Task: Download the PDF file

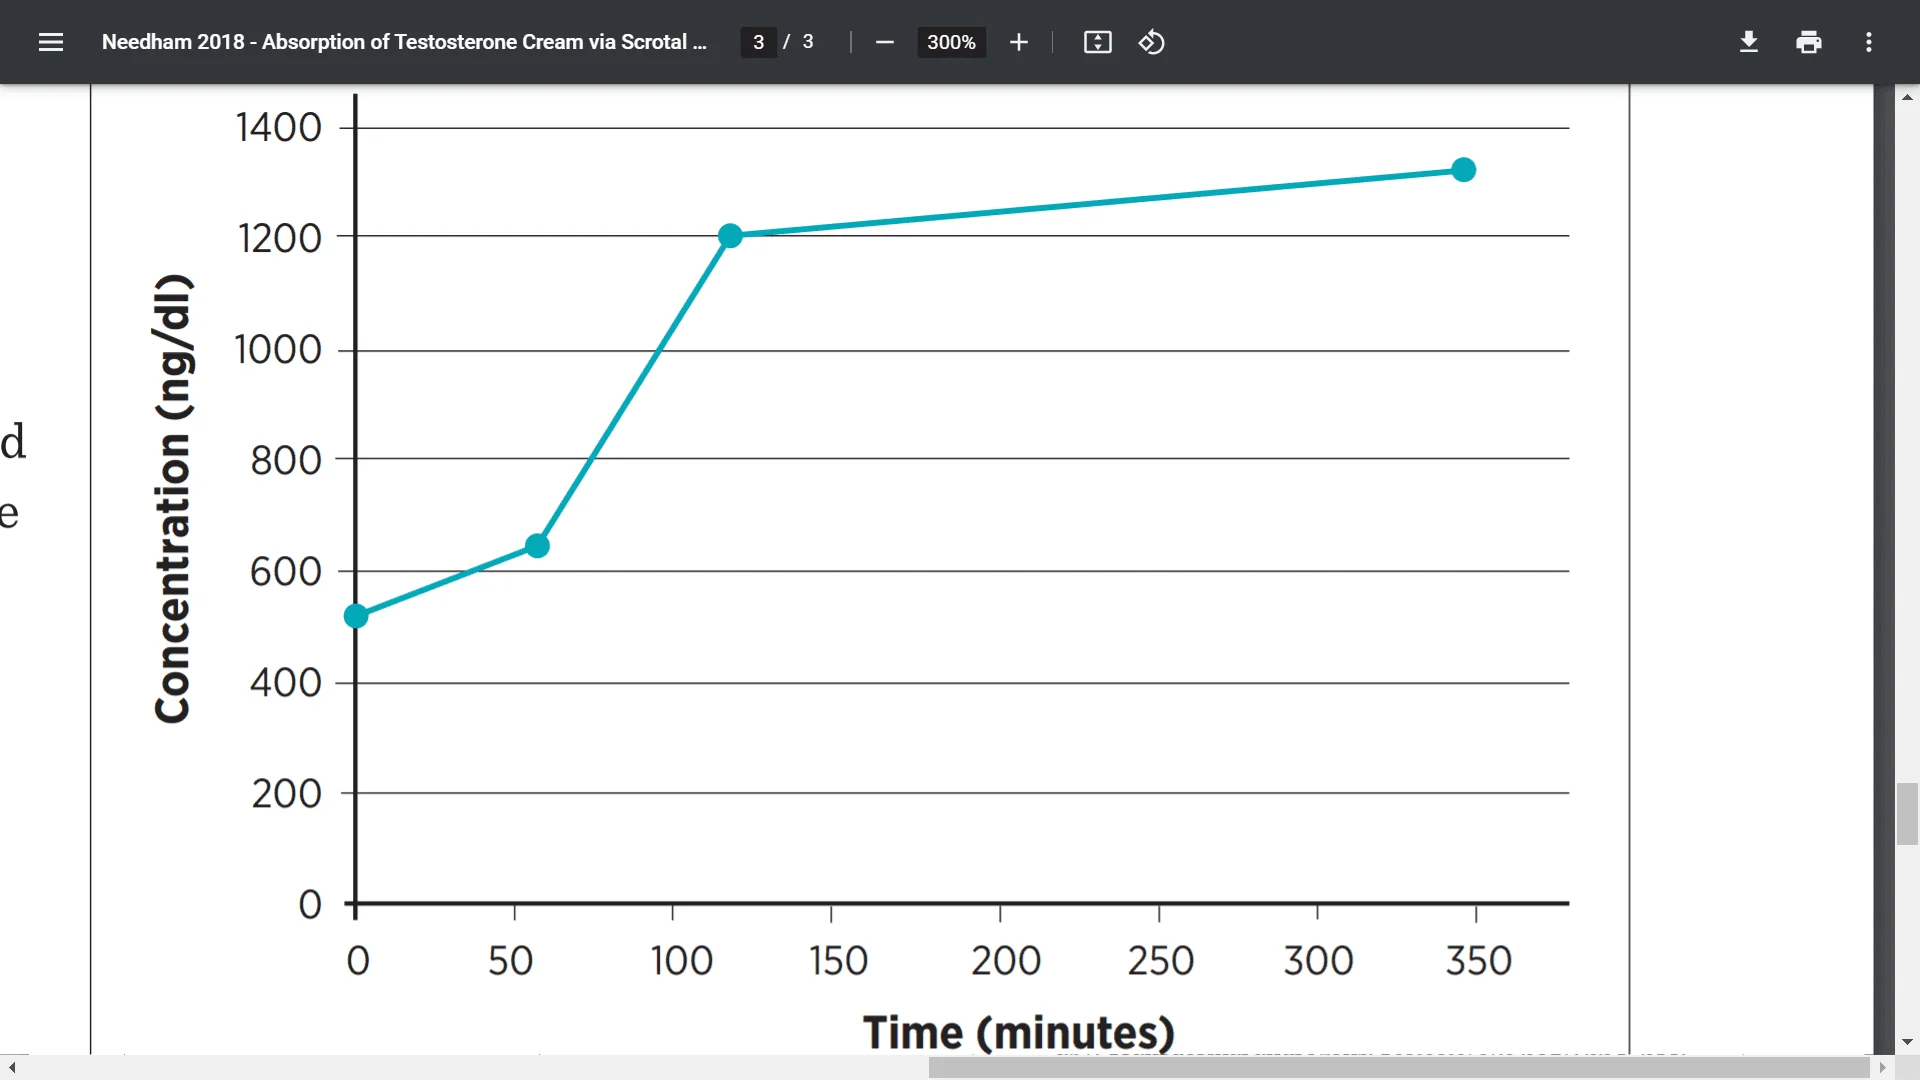Action: click(1749, 42)
